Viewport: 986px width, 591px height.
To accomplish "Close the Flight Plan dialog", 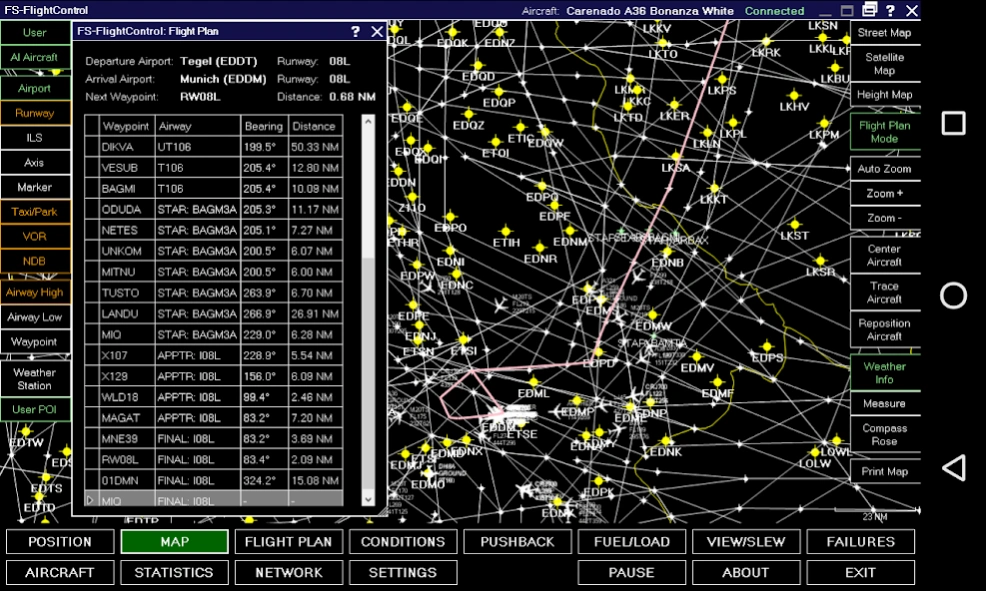I will [377, 32].
